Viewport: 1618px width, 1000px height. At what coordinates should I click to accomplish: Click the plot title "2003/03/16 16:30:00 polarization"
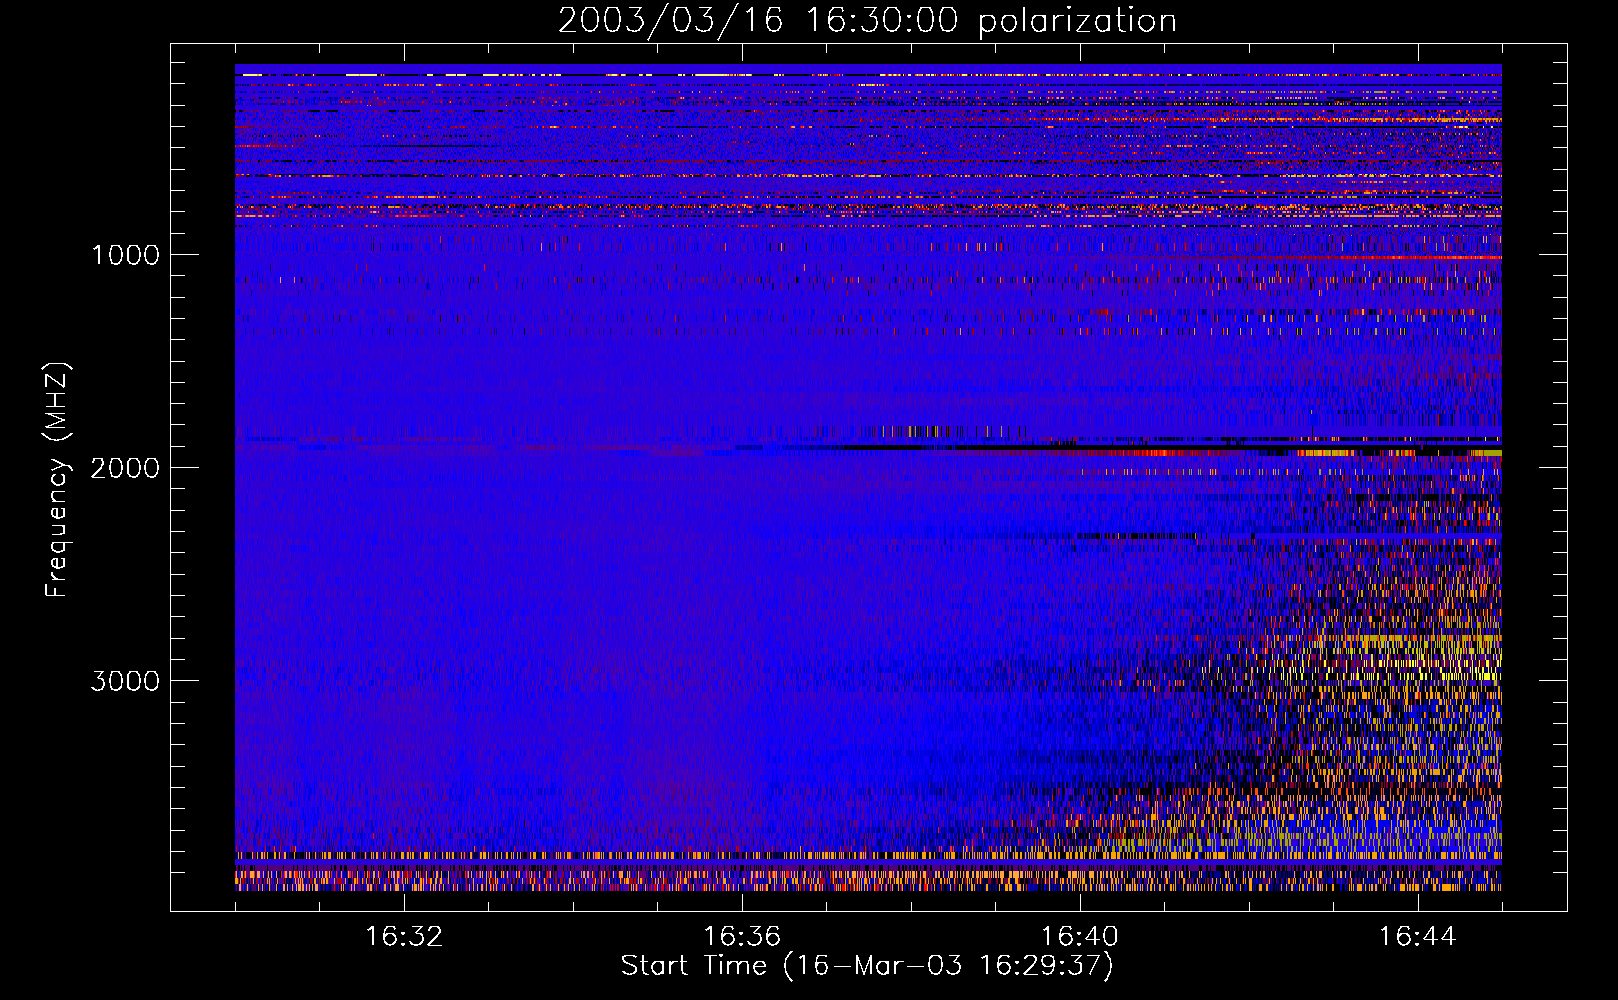867,21
